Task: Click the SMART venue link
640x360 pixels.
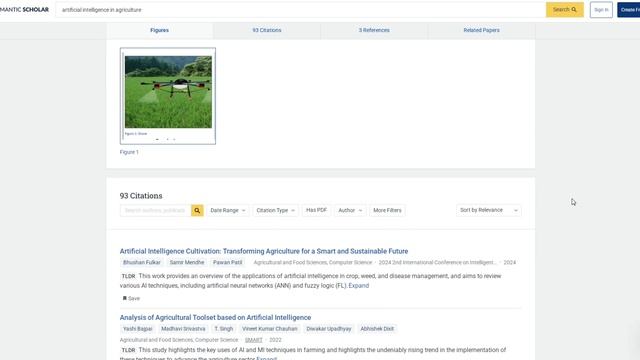Action: pyautogui.click(x=253, y=340)
